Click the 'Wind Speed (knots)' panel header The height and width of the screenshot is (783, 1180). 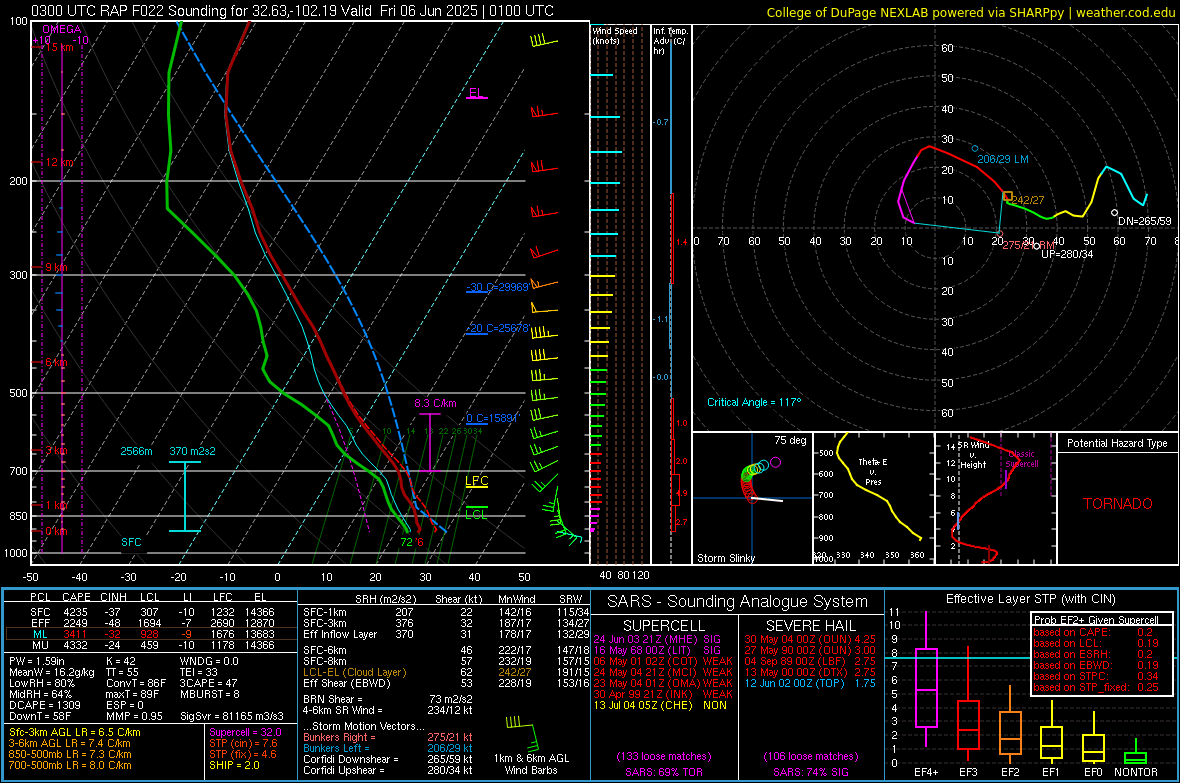[x=615, y=35]
